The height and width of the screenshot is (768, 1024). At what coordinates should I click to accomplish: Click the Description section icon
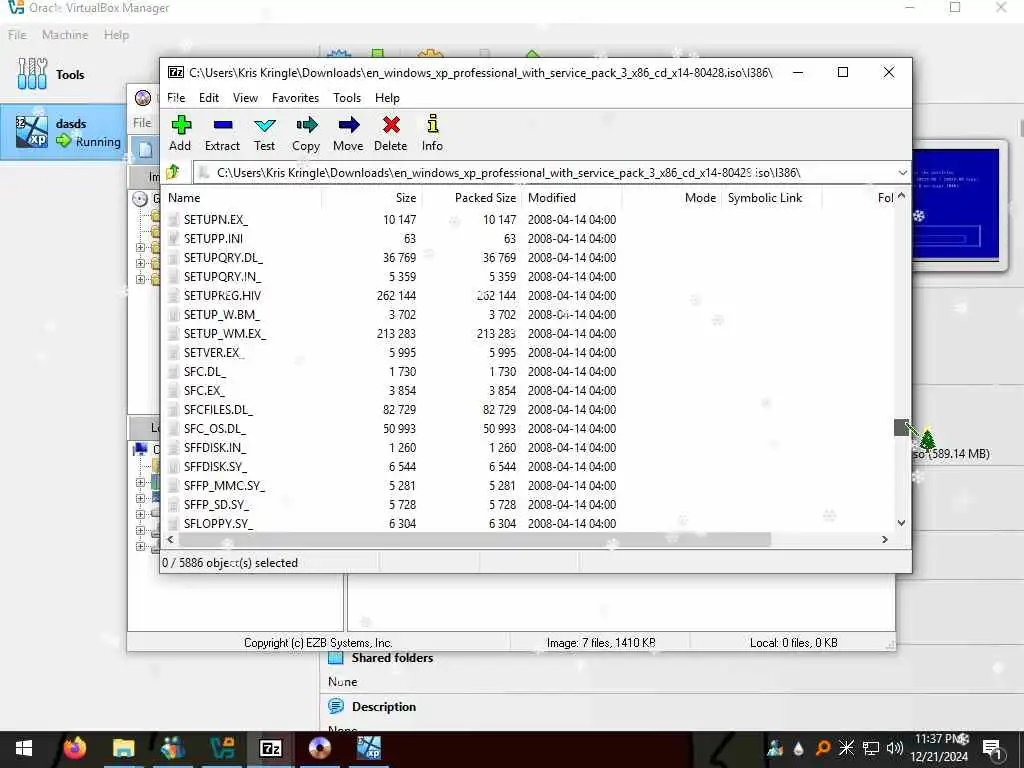tap(336, 706)
